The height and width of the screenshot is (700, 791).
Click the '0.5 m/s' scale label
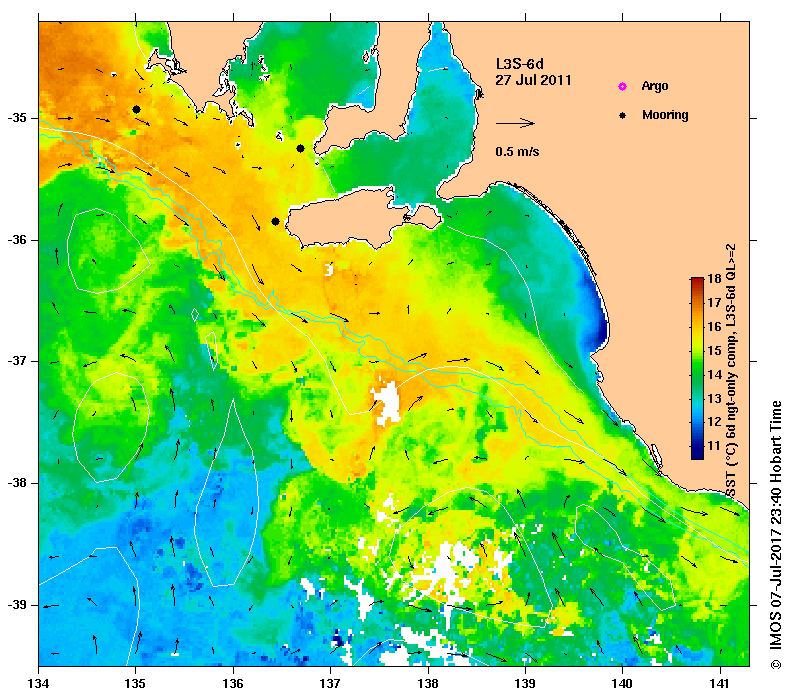517,152
